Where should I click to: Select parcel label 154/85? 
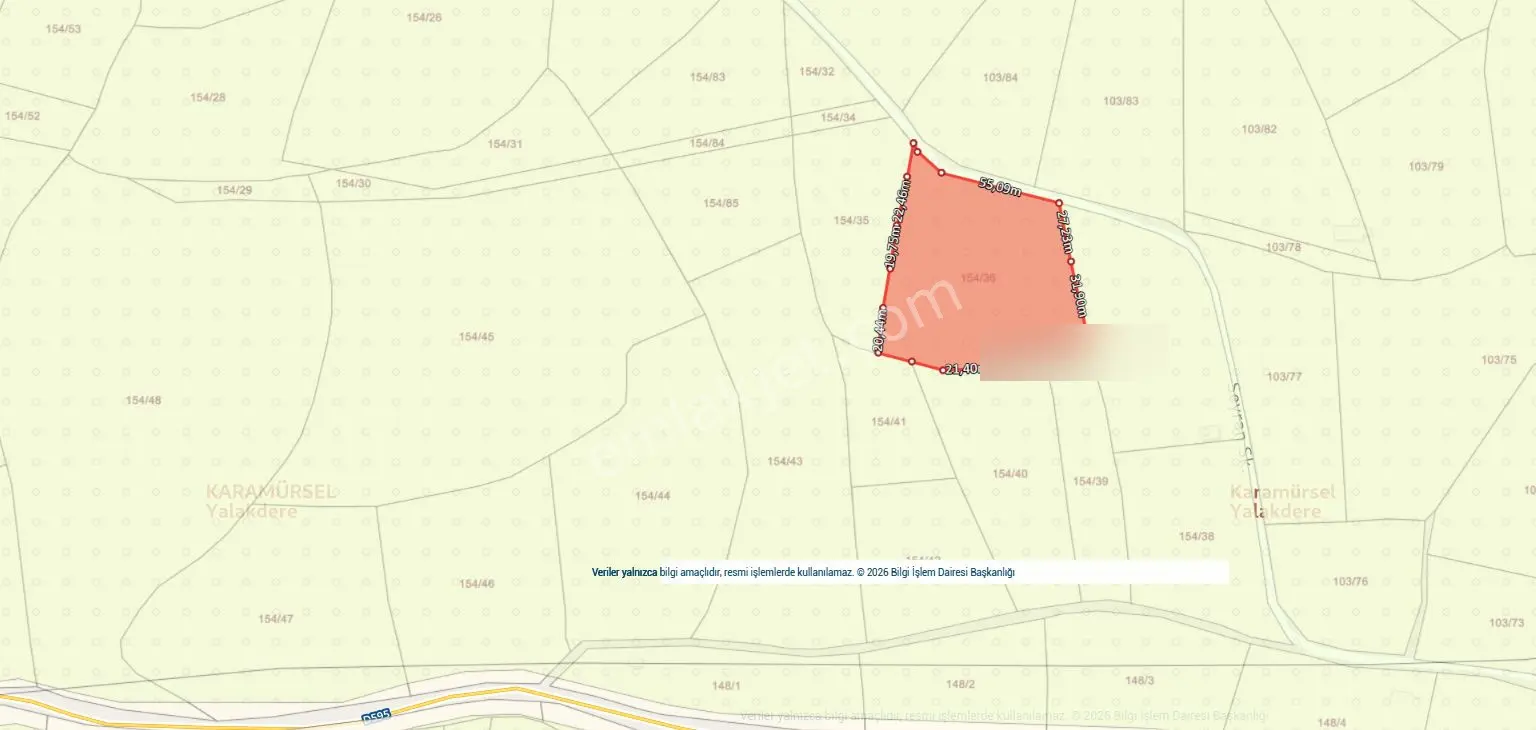(721, 203)
